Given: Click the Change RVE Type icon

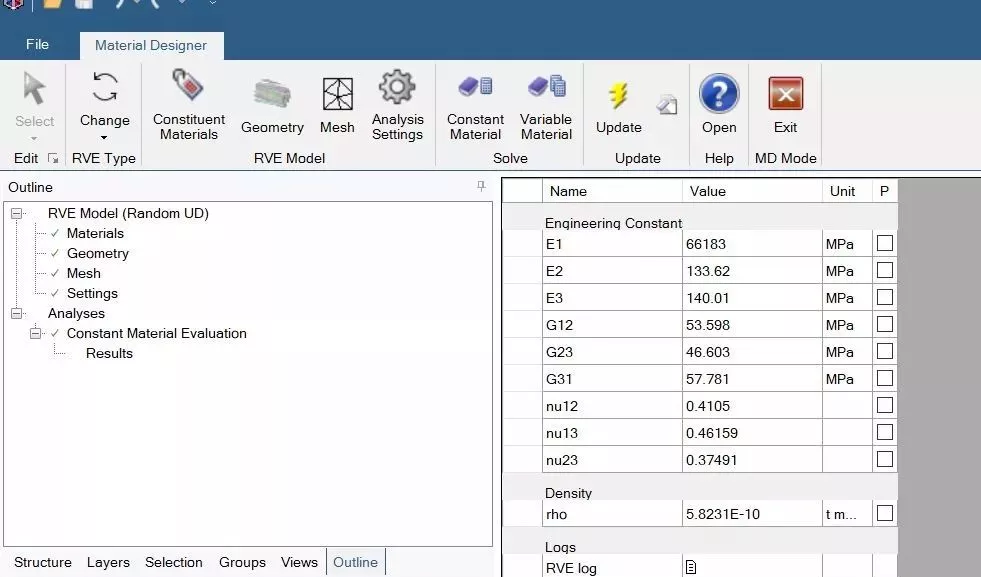Looking at the screenshot, I should point(104,87).
